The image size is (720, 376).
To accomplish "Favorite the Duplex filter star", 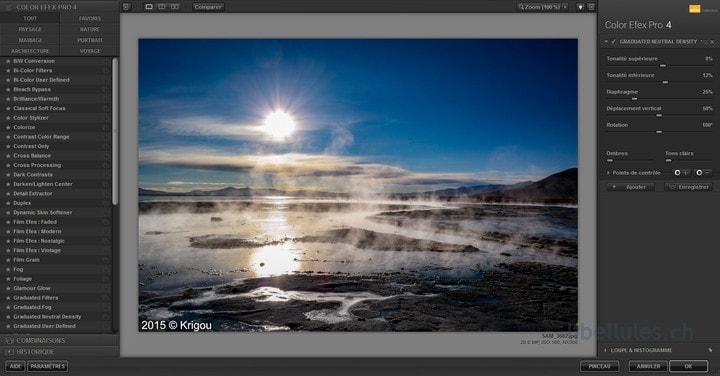I will coord(8,203).
